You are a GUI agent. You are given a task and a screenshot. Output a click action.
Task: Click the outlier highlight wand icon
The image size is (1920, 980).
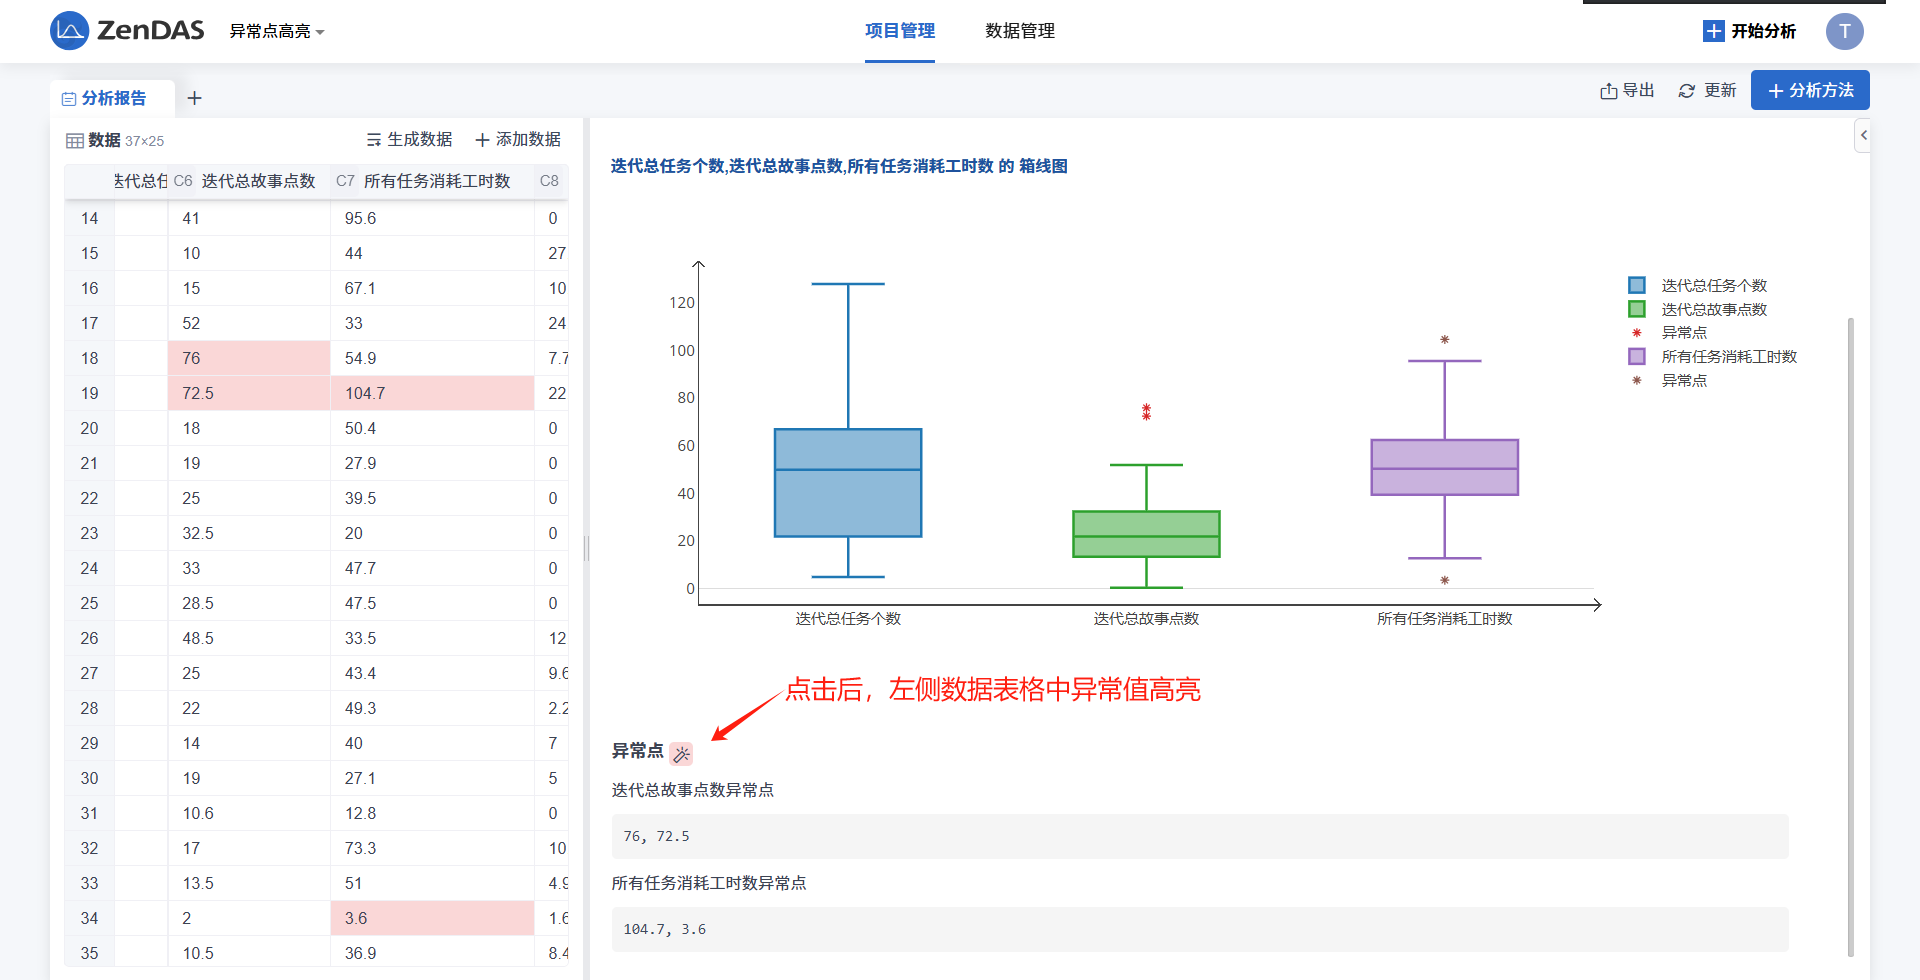[681, 754]
